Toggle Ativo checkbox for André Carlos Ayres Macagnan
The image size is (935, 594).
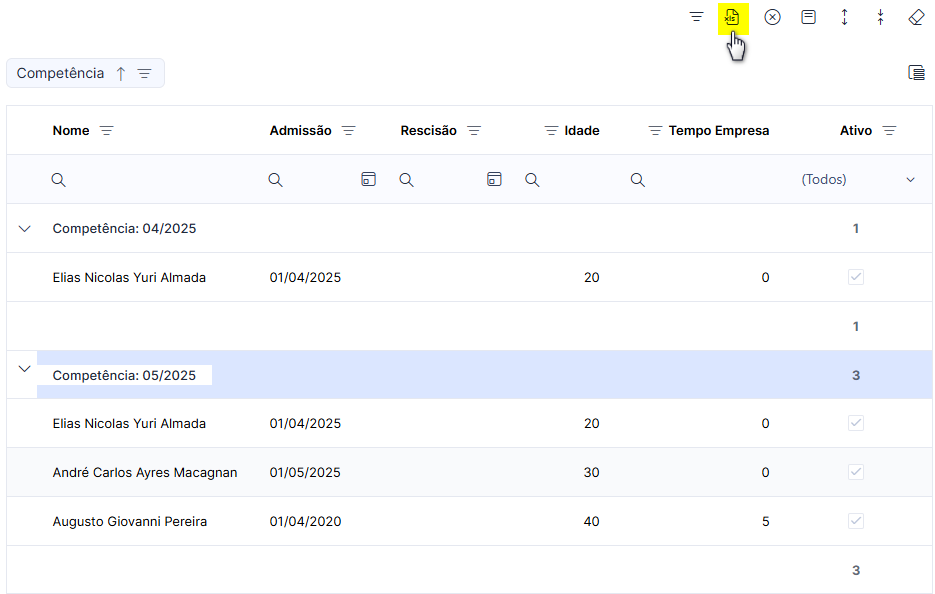(856, 472)
